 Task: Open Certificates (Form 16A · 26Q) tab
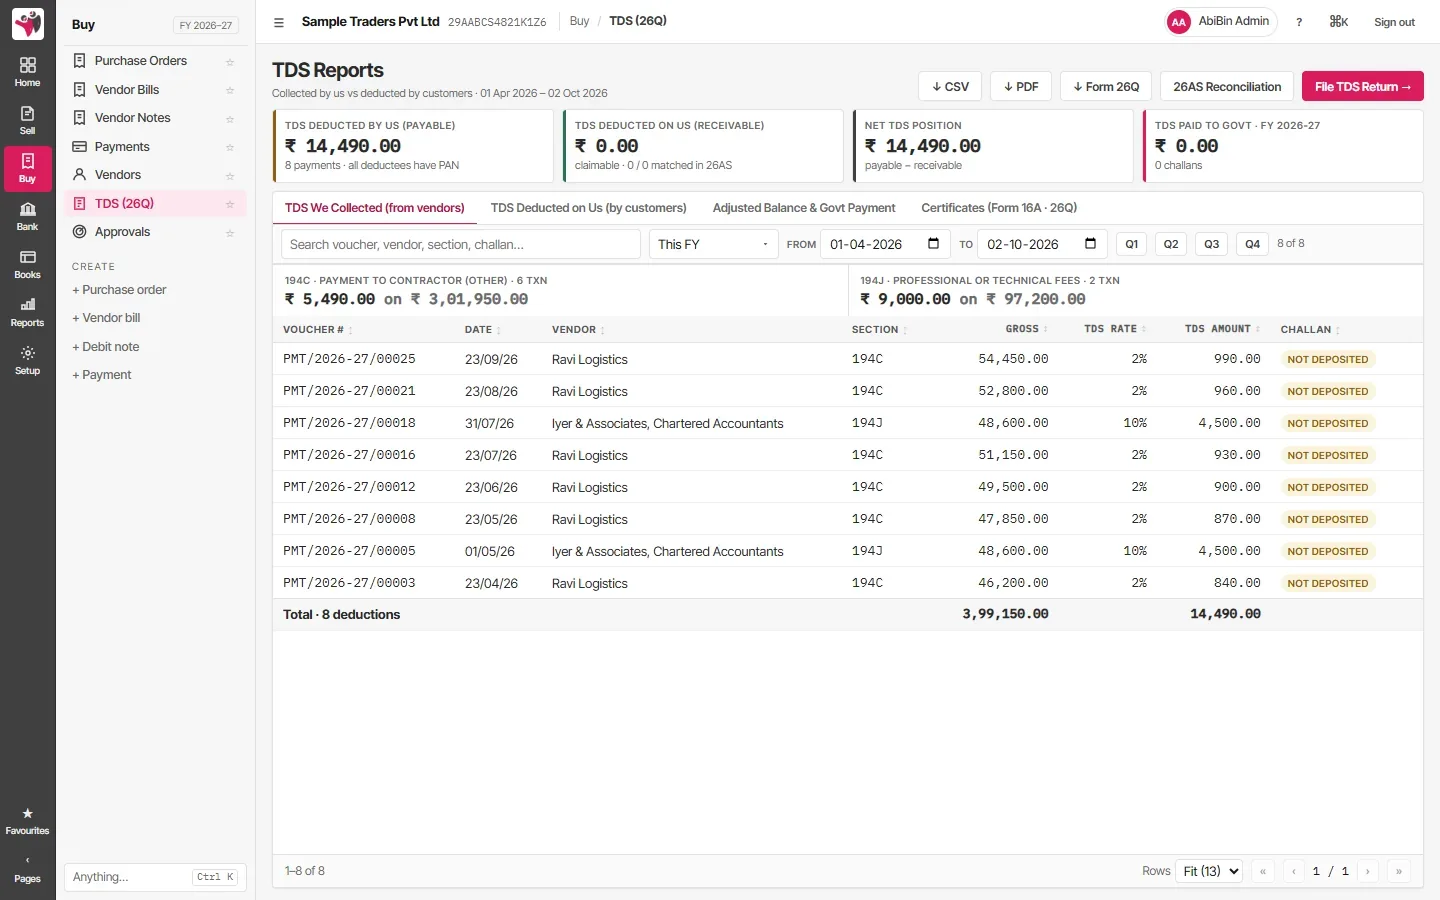point(999,208)
